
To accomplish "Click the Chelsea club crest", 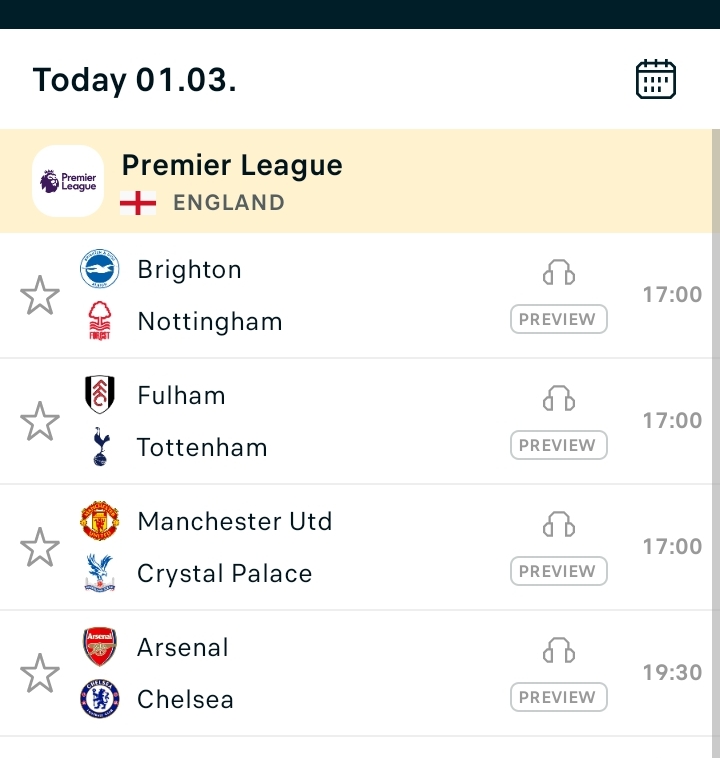I will point(100,698).
